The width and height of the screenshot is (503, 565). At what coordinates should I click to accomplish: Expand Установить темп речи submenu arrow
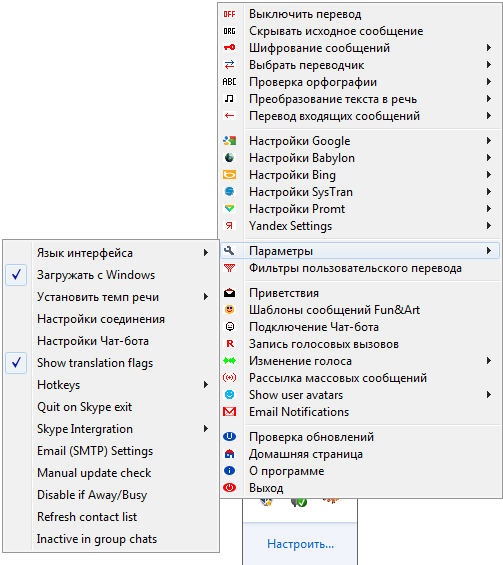click(x=206, y=297)
